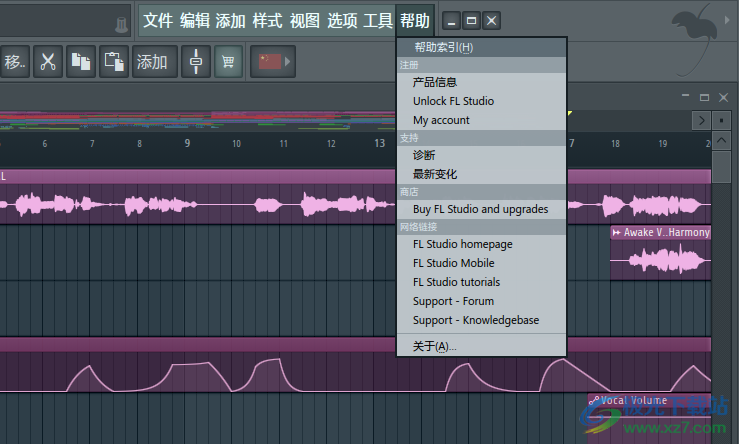Viewport: 739px width, 444px height.
Task: Click the vertical scrollbar thumb in playlist
Action: point(721,167)
